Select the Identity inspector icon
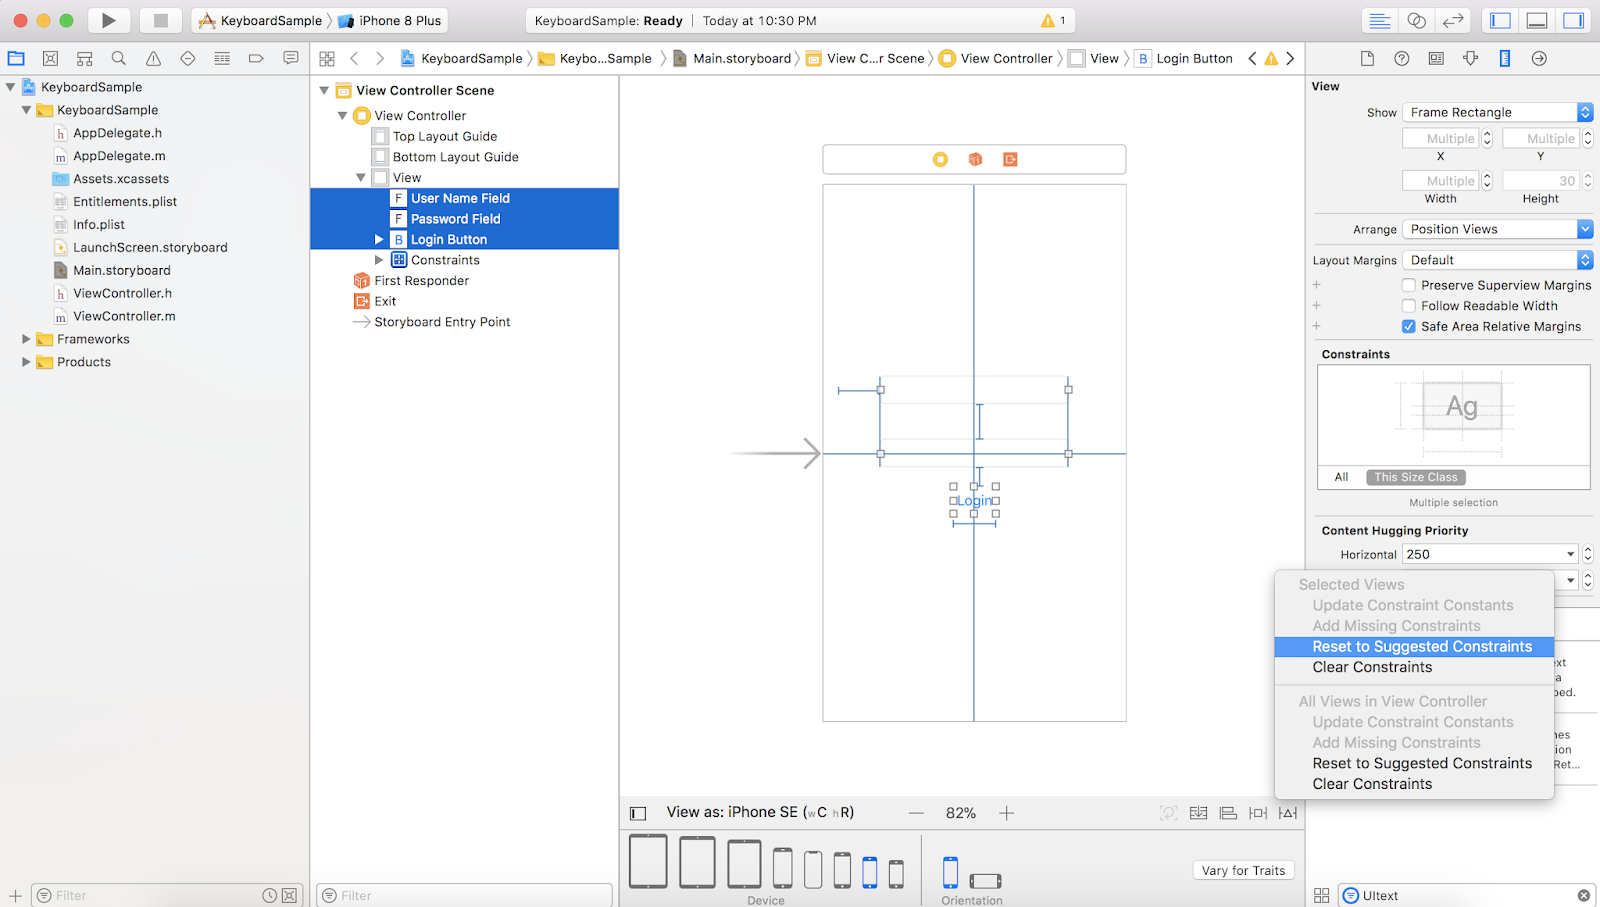The image size is (1600, 907). tap(1435, 58)
